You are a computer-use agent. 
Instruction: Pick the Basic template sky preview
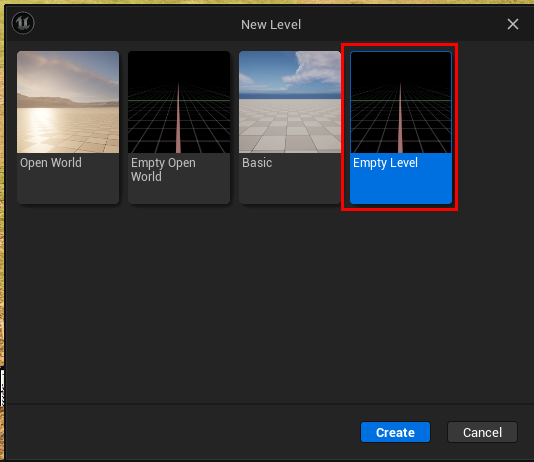(x=290, y=102)
